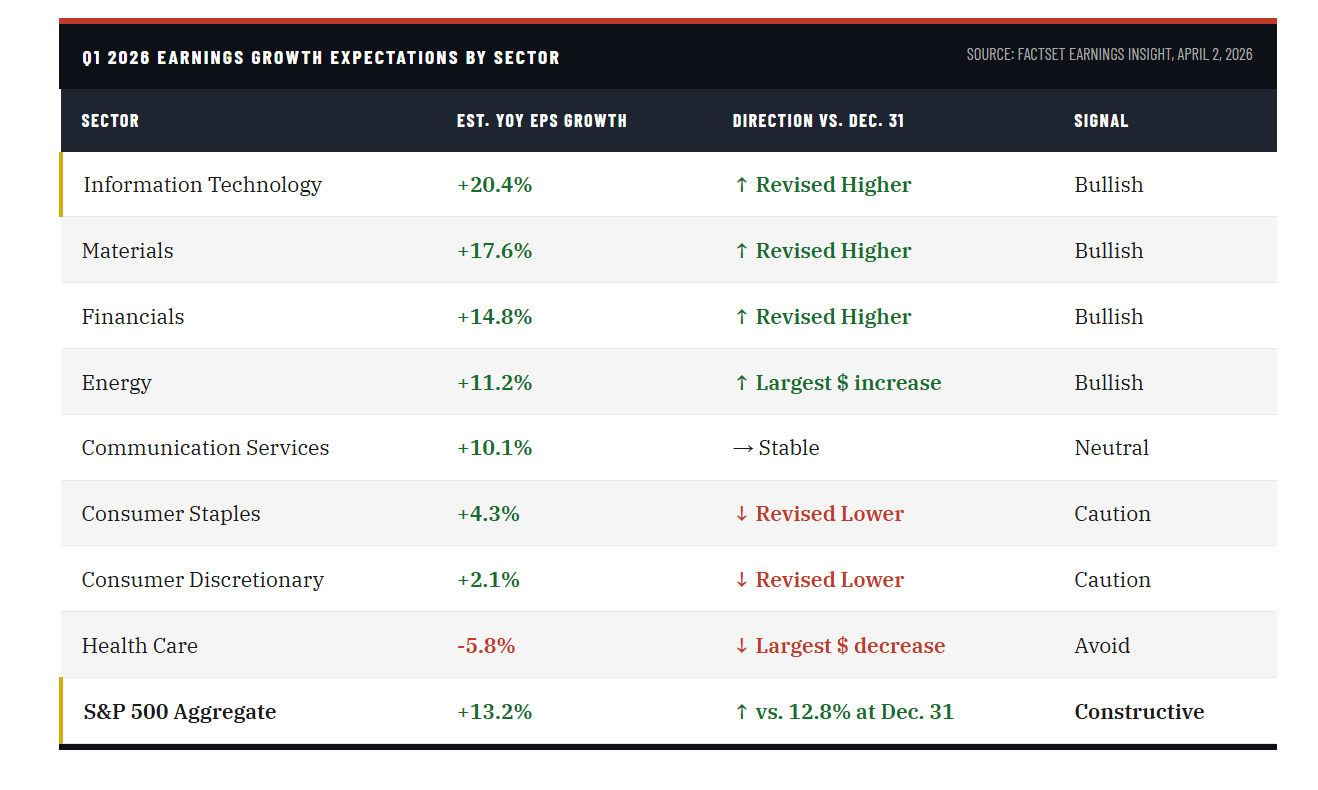Click the Direction vs. Dec. 31 header
The width and height of the screenshot is (1318, 790).
(x=818, y=121)
